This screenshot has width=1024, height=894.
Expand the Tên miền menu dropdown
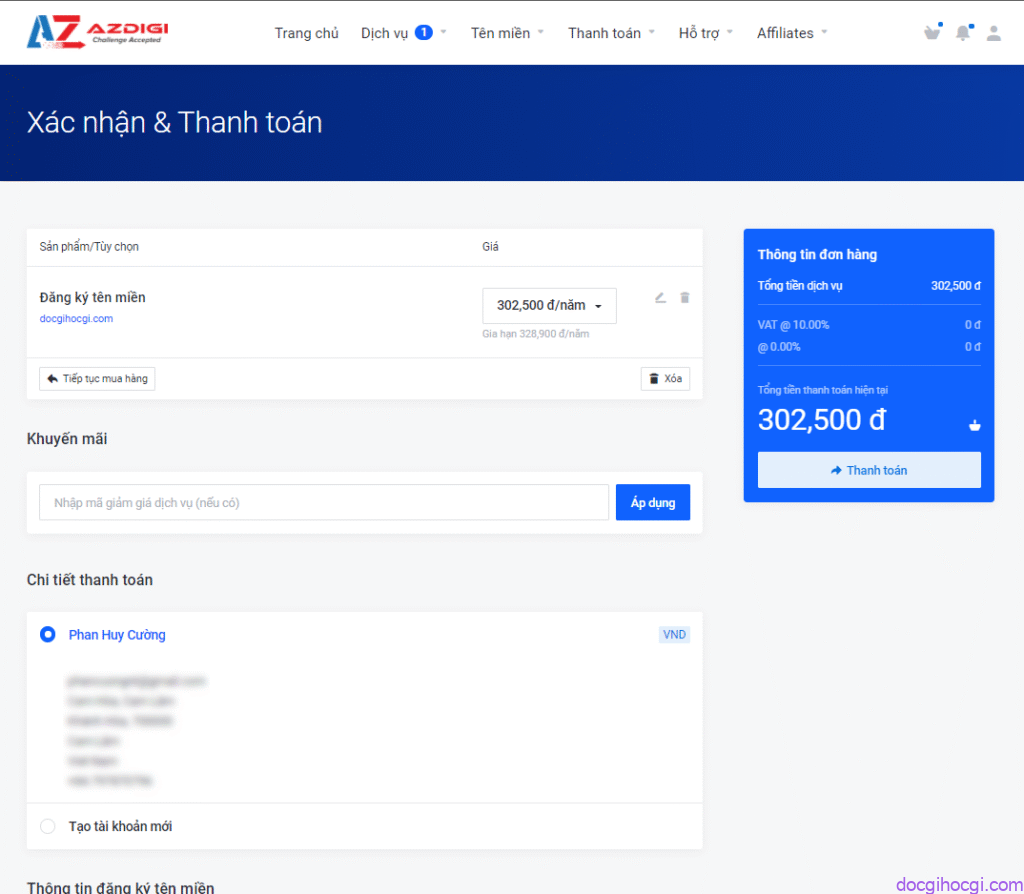(x=507, y=33)
